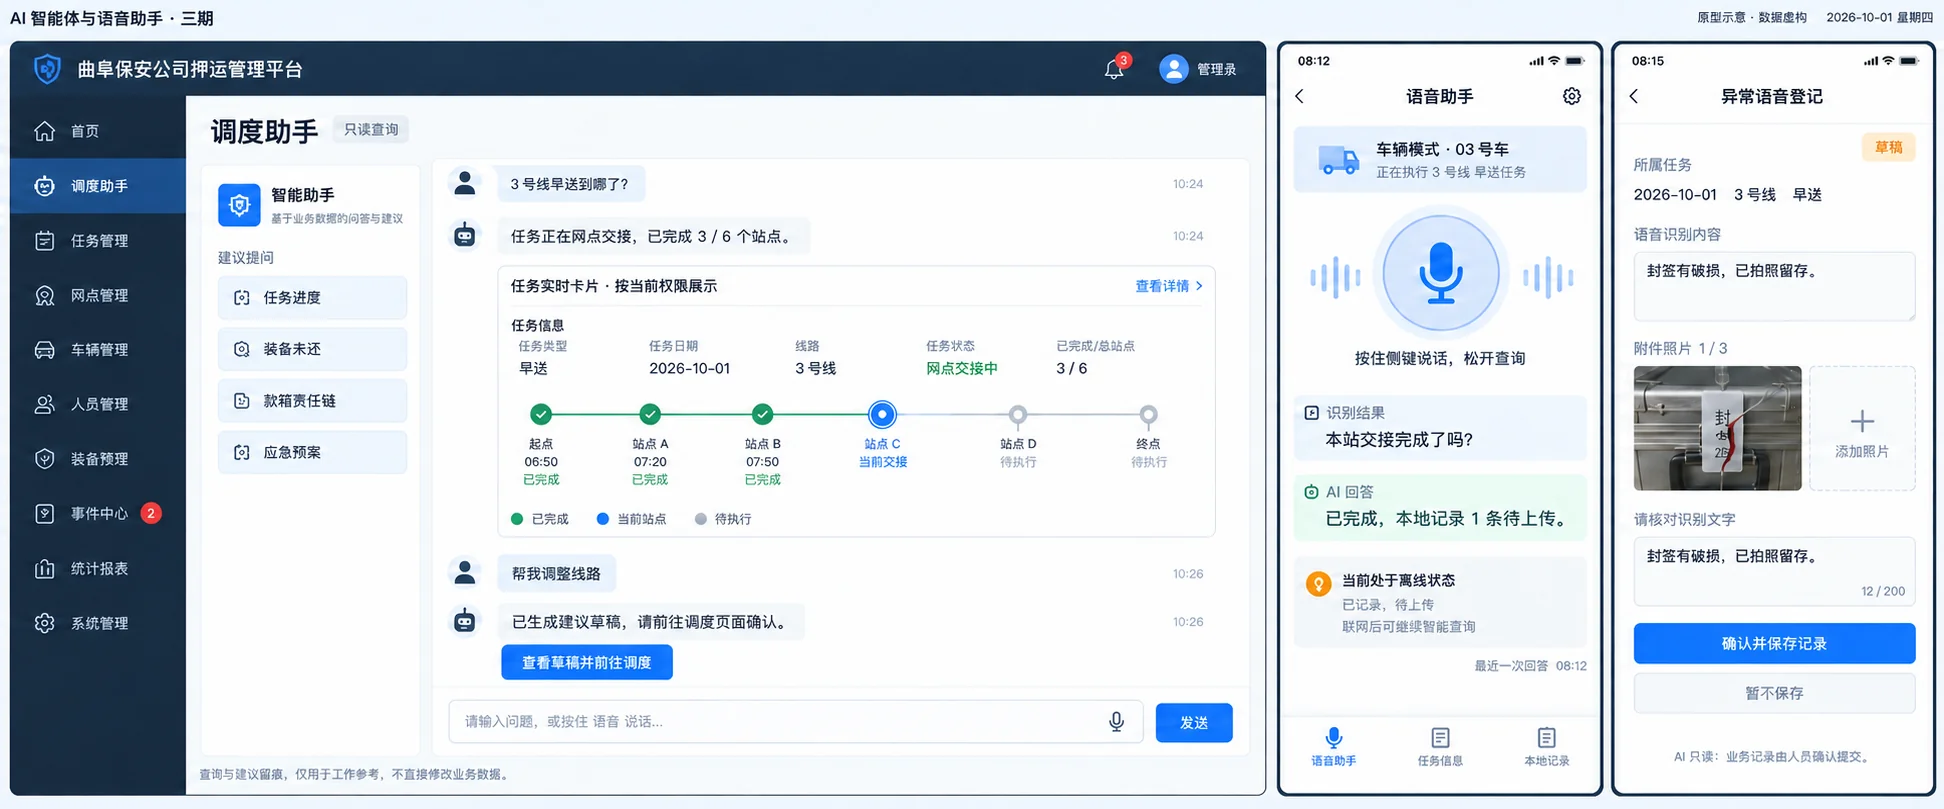This screenshot has width=1944, height=809.
Task: Open 装备预警 in the sidebar
Action: [98, 459]
